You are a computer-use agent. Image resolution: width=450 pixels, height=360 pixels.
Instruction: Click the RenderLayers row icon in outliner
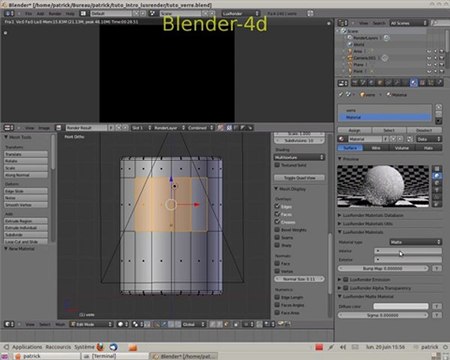(x=349, y=38)
